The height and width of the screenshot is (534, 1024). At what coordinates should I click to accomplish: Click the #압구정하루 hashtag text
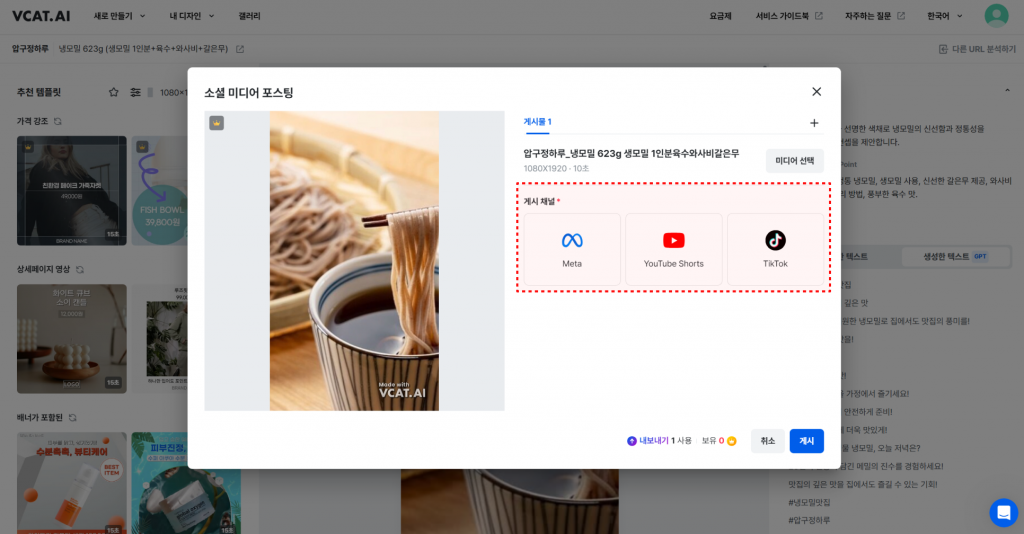coord(809,520)
